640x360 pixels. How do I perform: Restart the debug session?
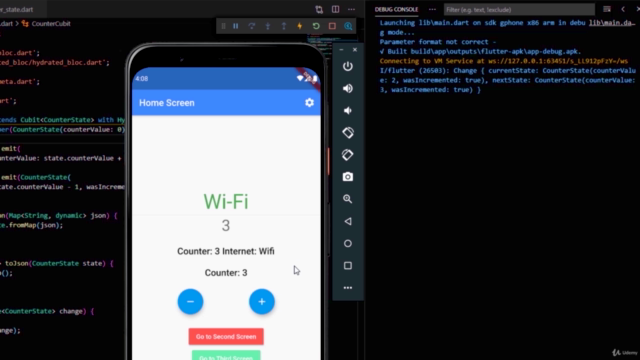click(316, 26)
